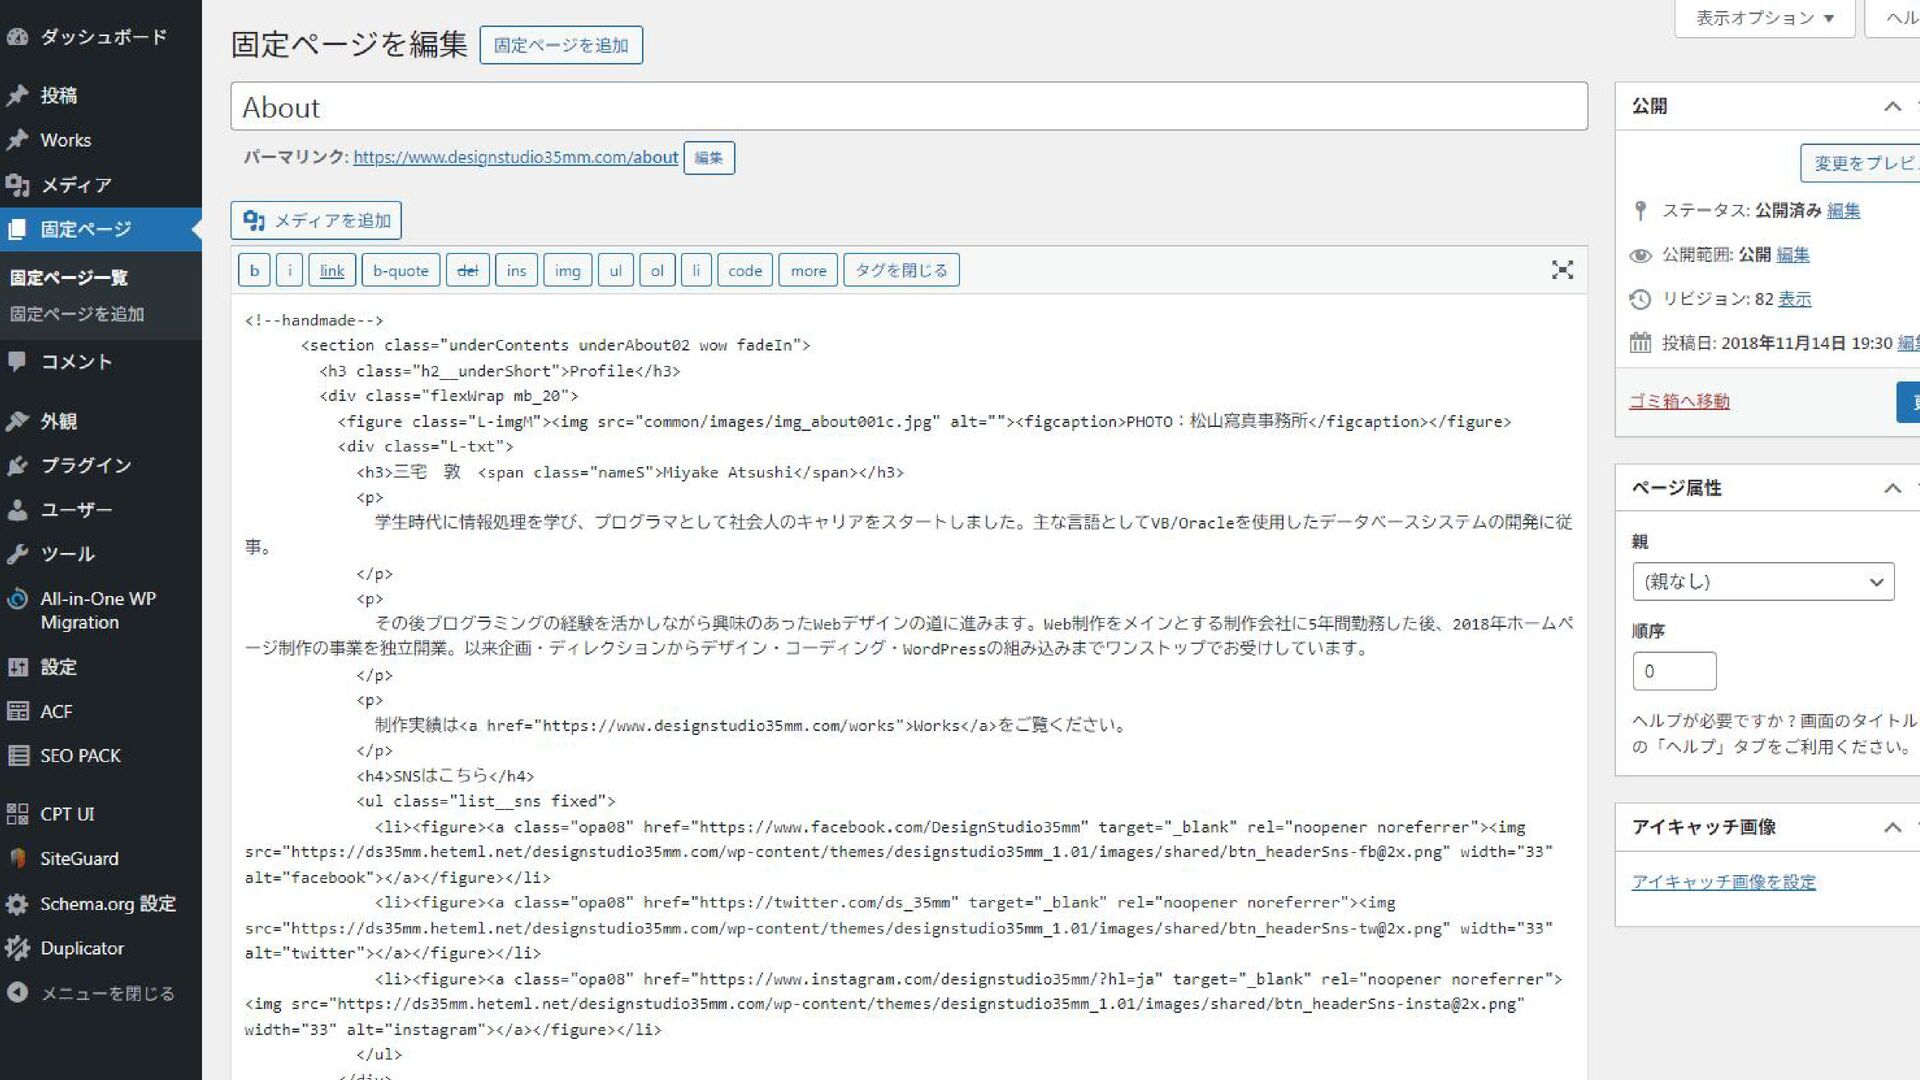This screenshot has width=1920, height=1080.
Task: Open 固定ページを追加 submenu item
Action: tap(77, 314)
